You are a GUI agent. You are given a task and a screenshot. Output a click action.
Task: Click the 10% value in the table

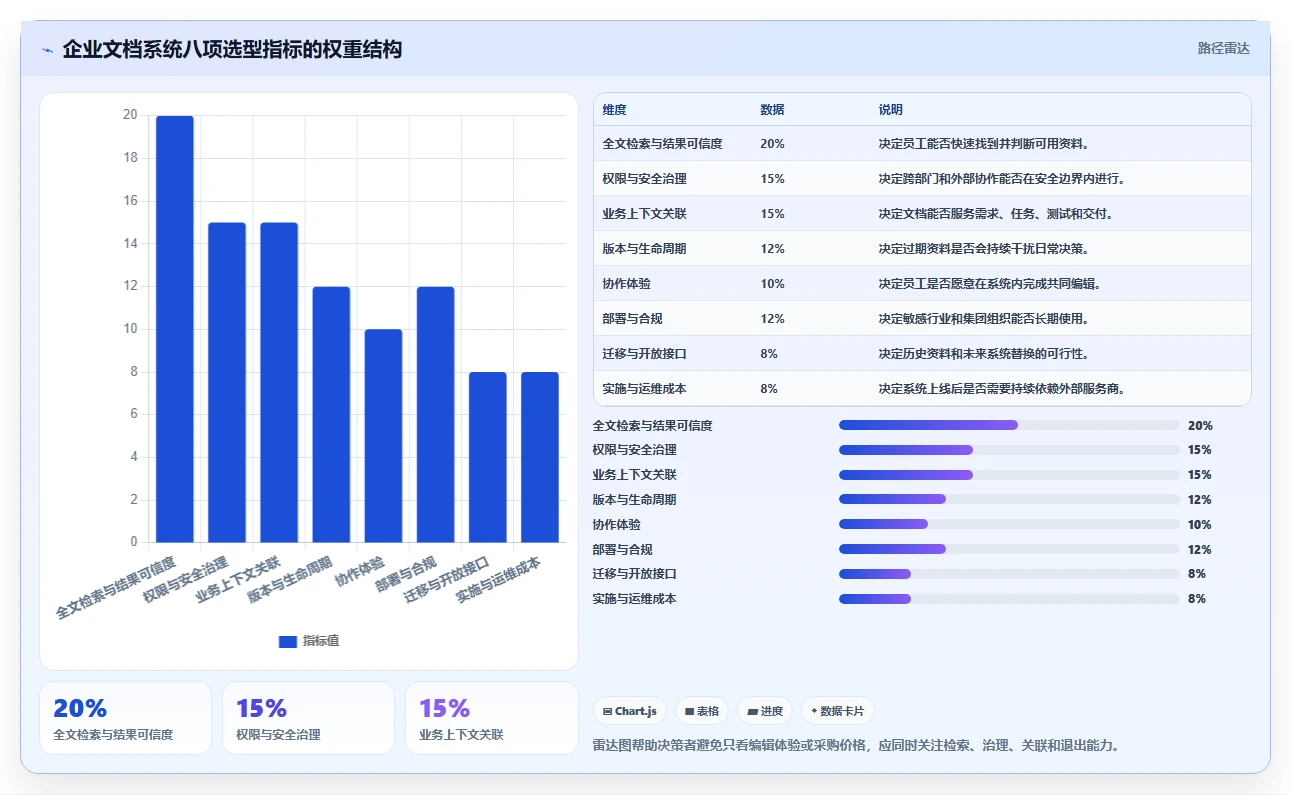pyautogui.click(x=772, y=284)
